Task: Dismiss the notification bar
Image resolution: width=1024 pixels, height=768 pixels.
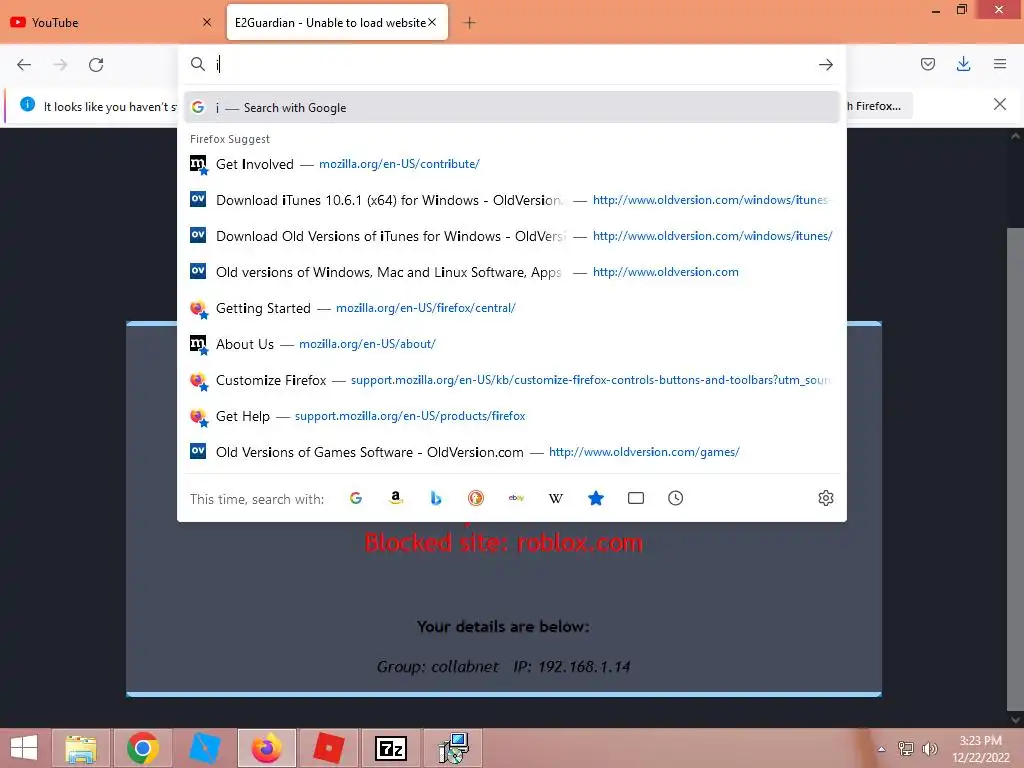Action: (999, 104)
